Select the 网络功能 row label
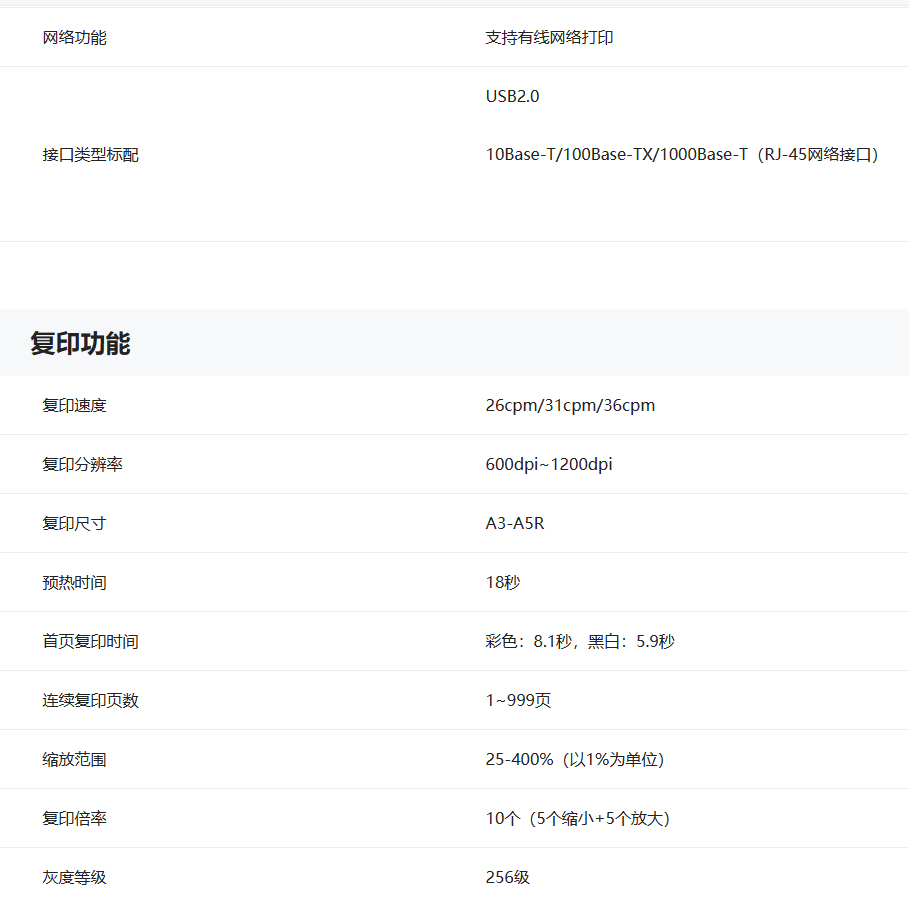 click(74, 38)
